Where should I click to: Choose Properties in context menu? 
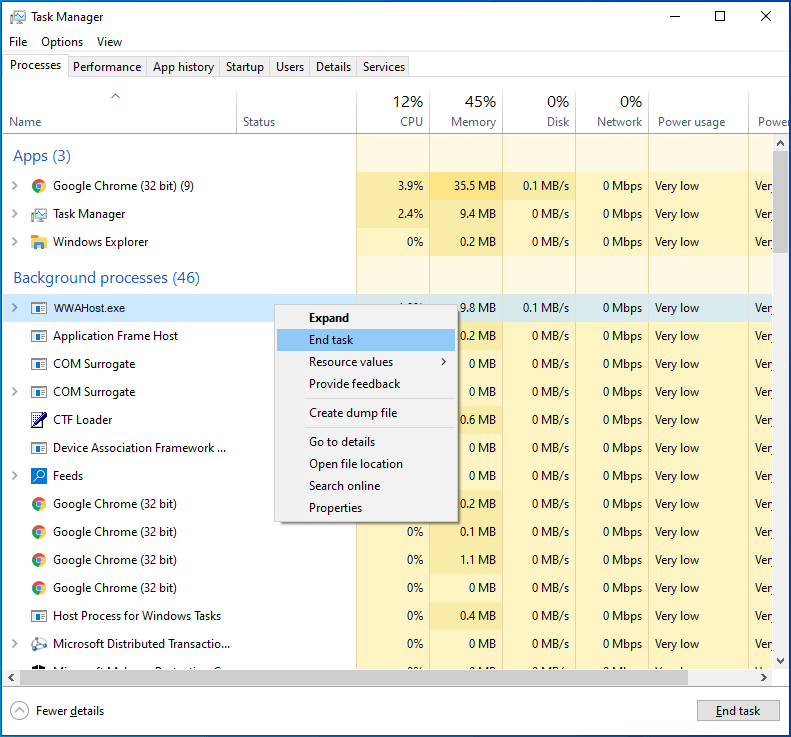click(366, 508)
